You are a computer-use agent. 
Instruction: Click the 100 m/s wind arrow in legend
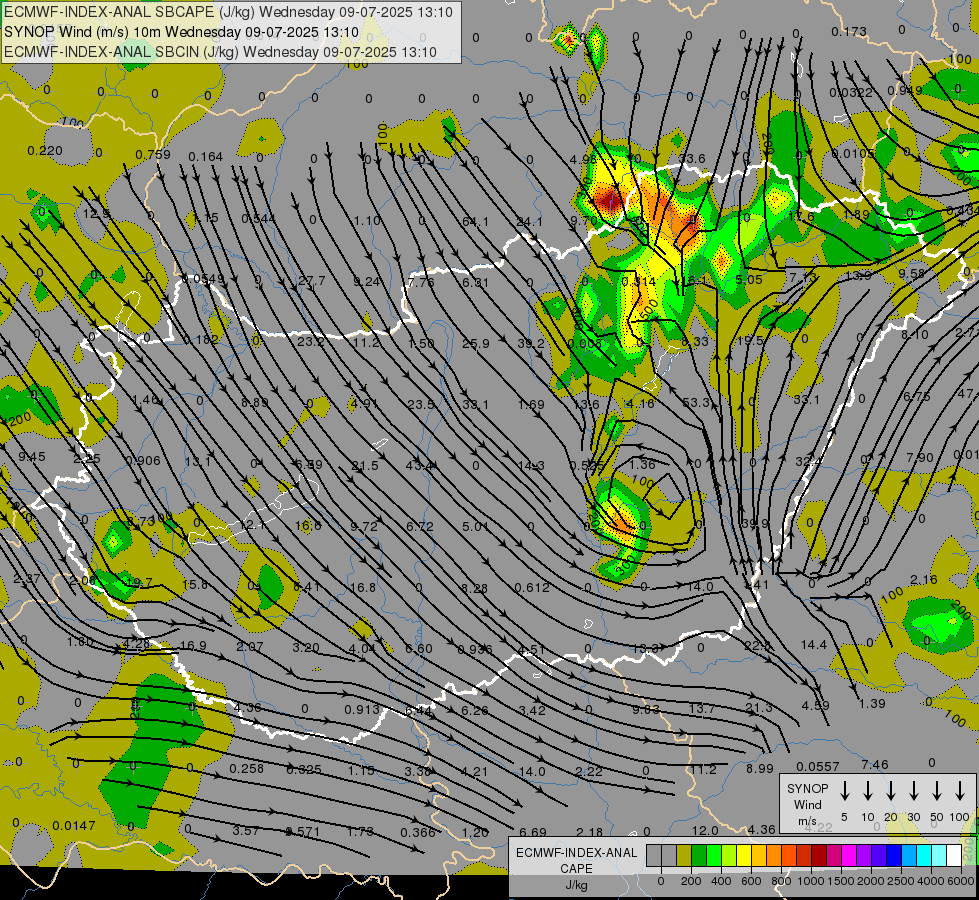[960, 791]
